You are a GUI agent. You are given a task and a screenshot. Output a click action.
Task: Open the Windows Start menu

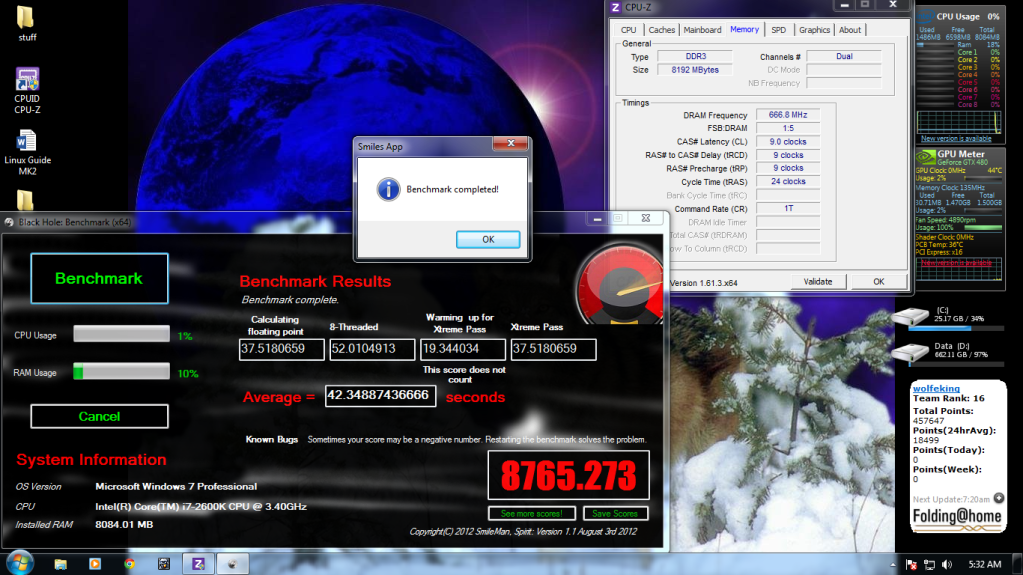tap(20, 563)
